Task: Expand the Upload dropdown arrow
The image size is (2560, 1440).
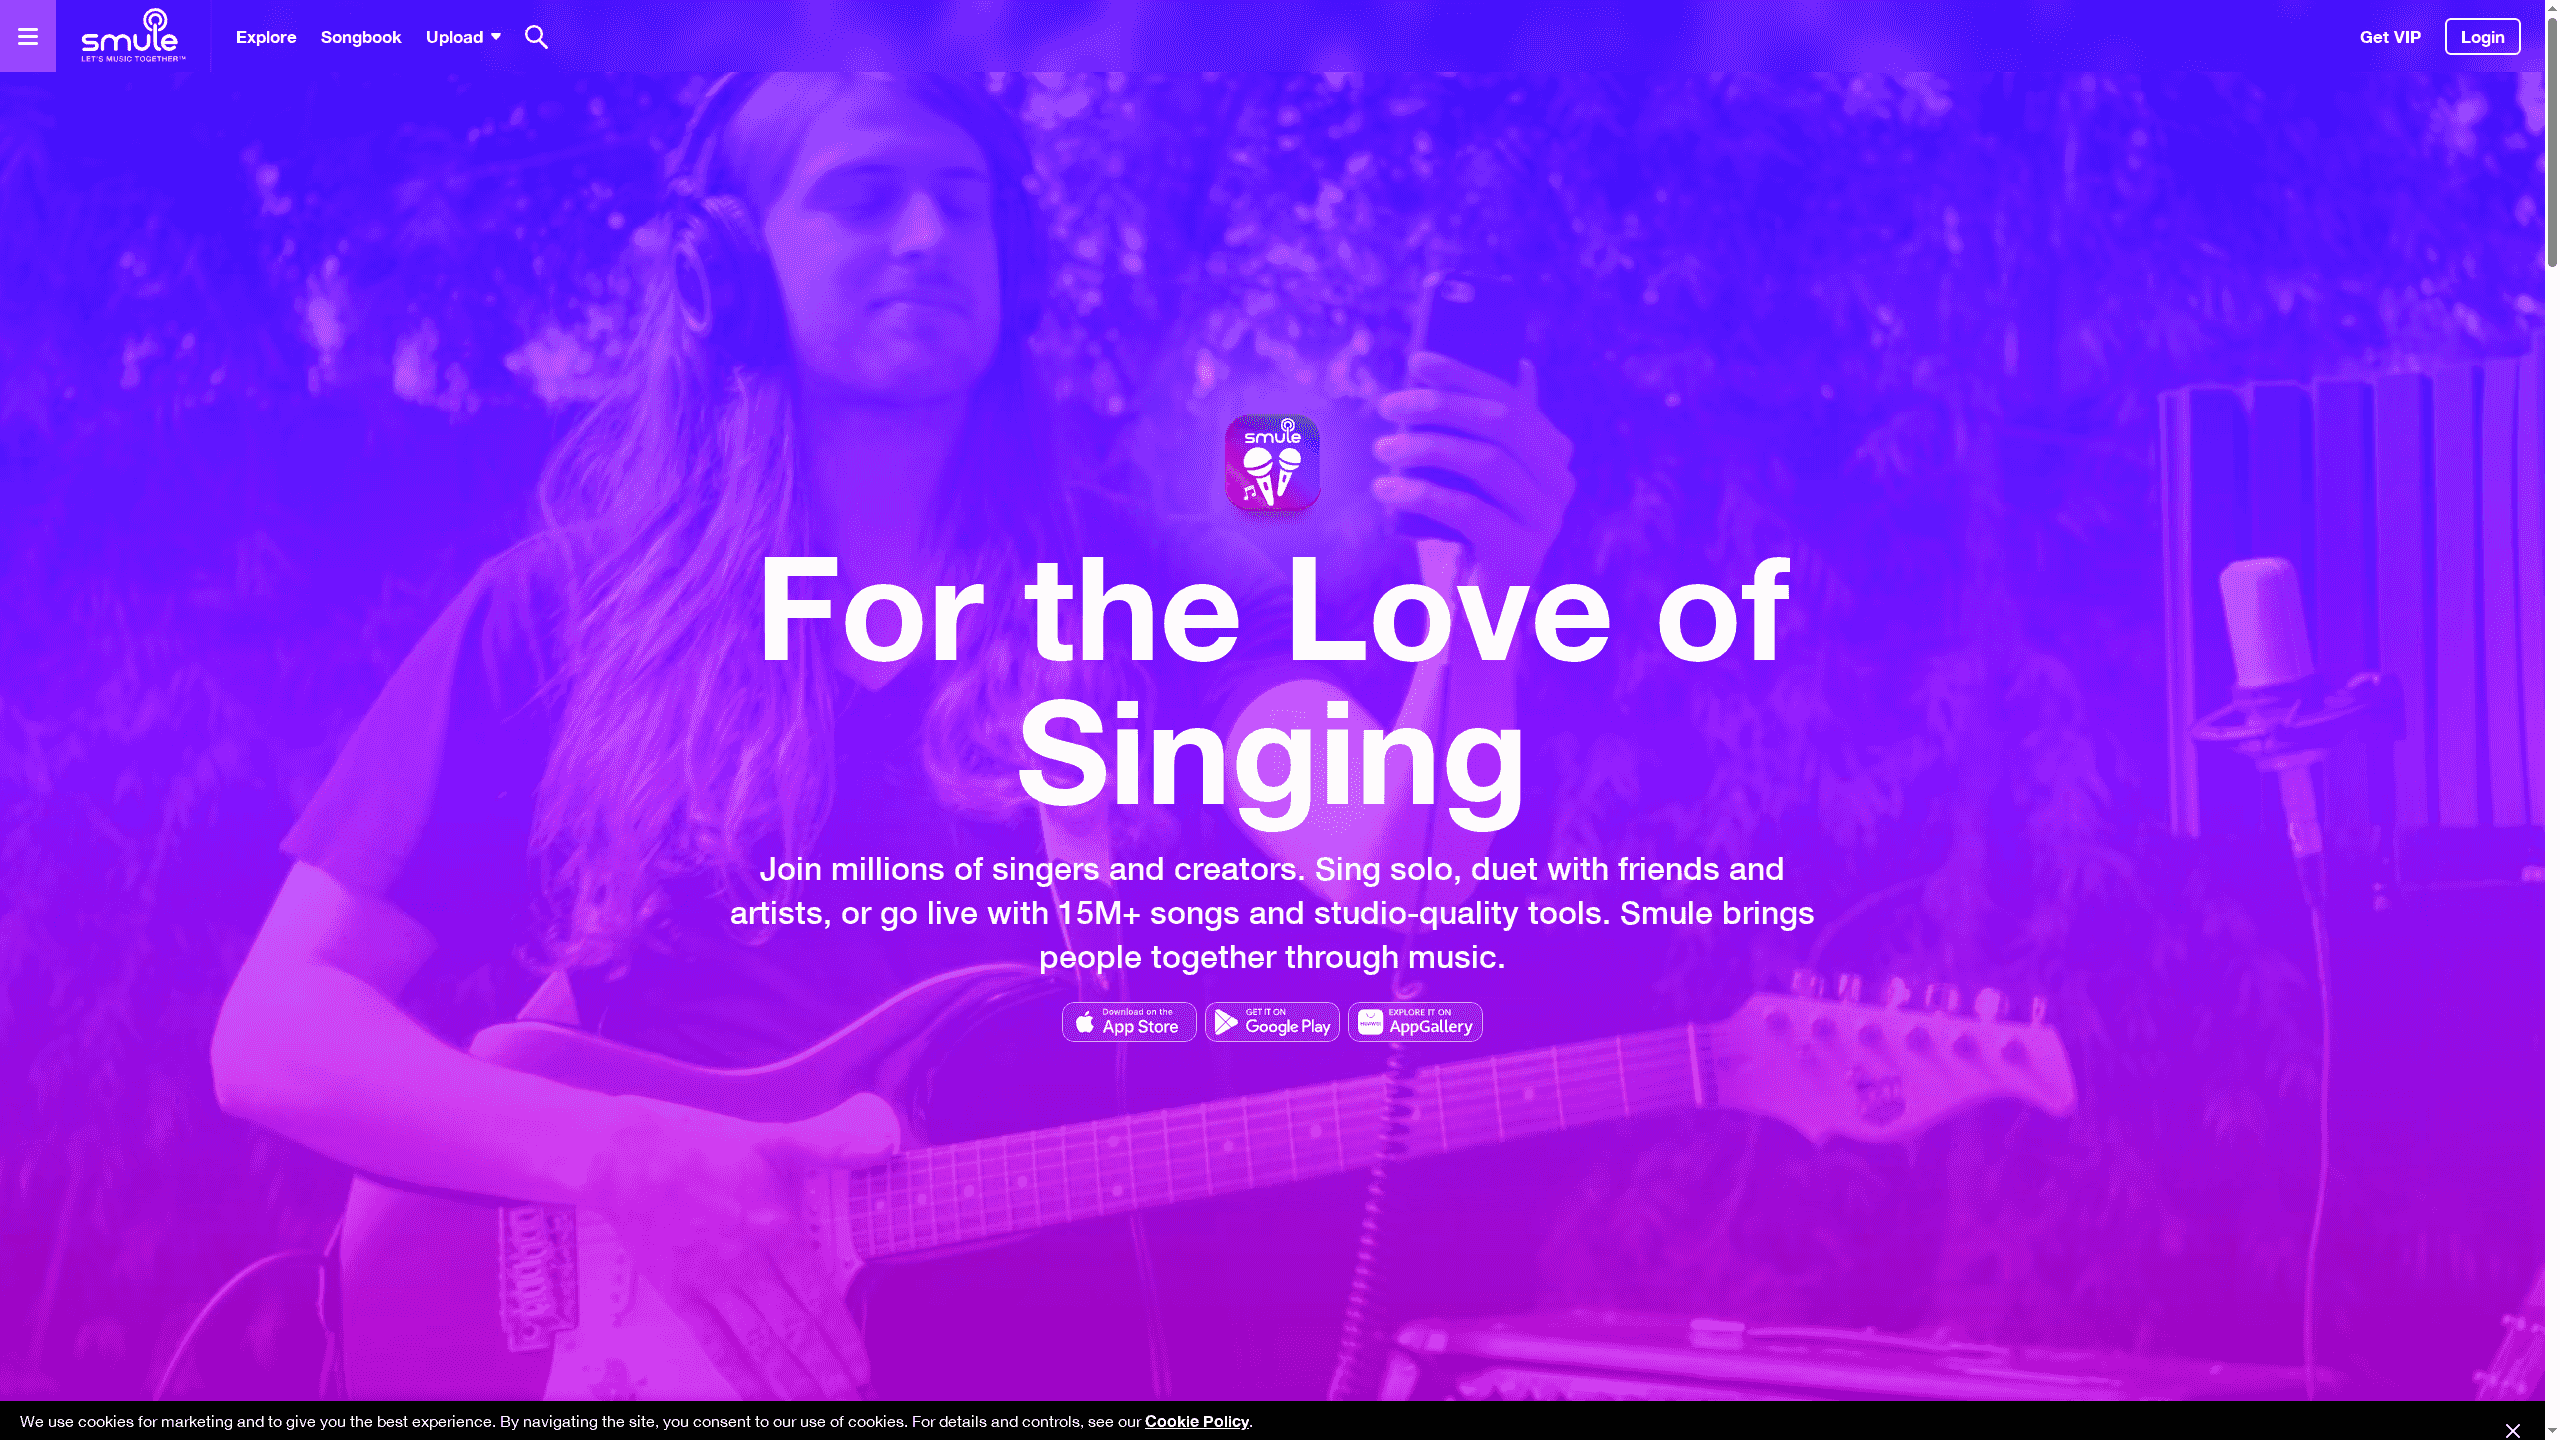Action: (496, 37)
